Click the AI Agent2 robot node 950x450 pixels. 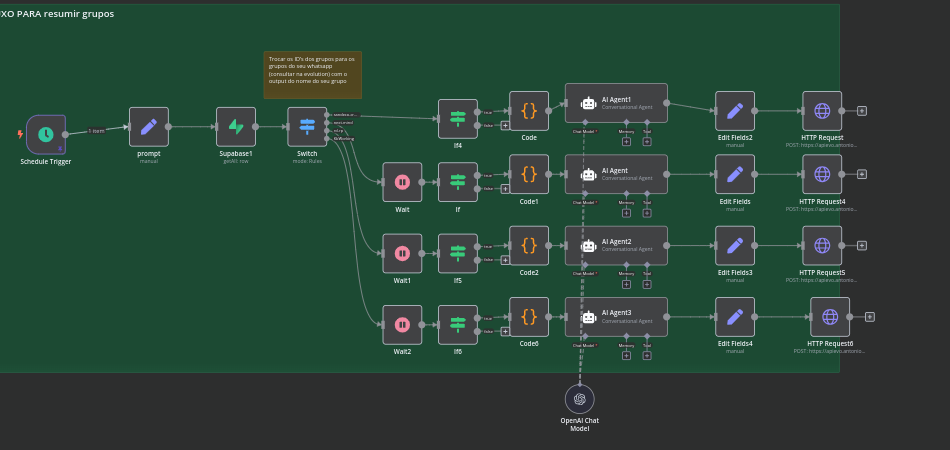tap(616, 245)
